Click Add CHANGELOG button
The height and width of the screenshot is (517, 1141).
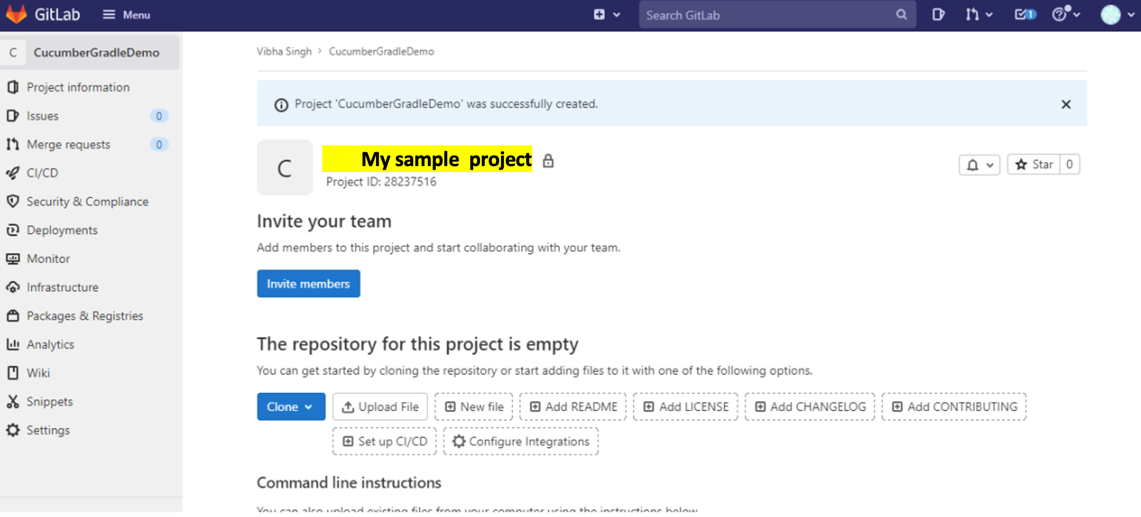coord(811,407)
